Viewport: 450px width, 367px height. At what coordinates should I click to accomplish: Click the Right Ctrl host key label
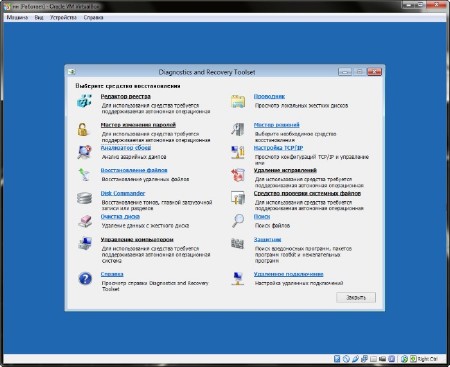(427, 359)
